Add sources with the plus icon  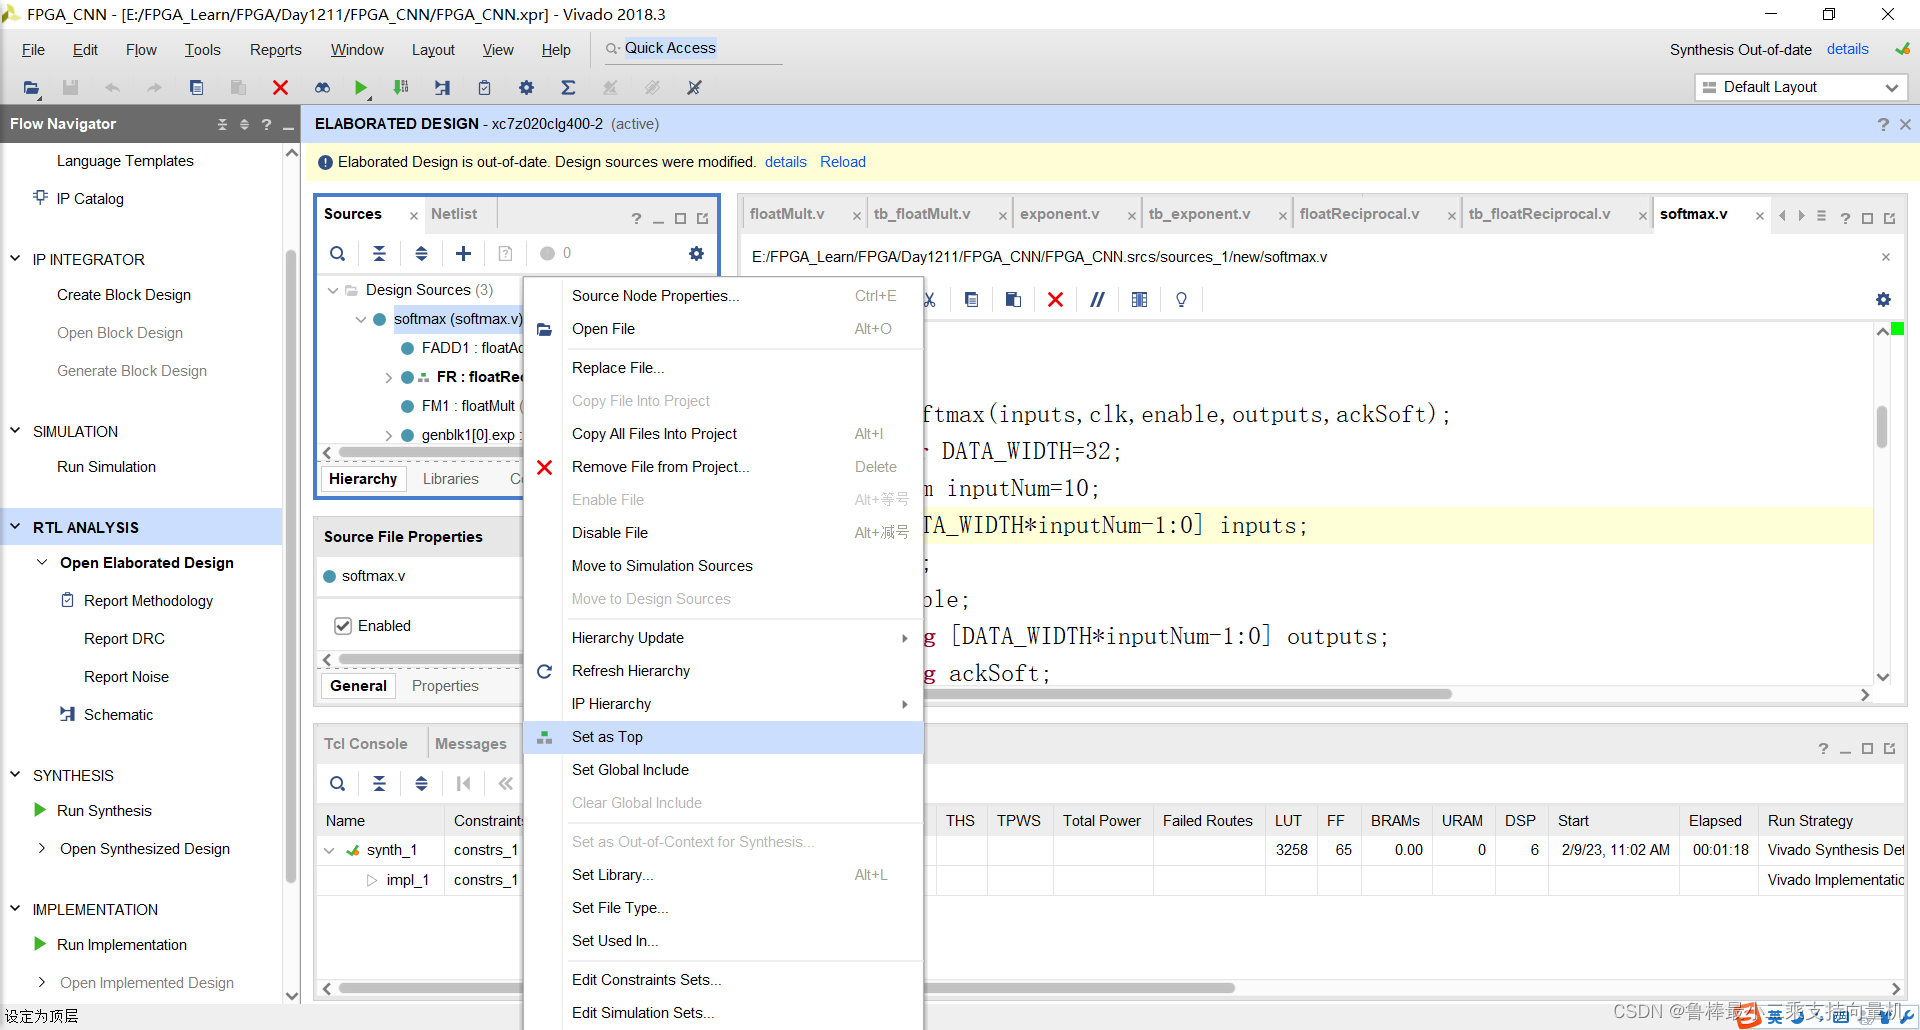click(x=463, y=254)
